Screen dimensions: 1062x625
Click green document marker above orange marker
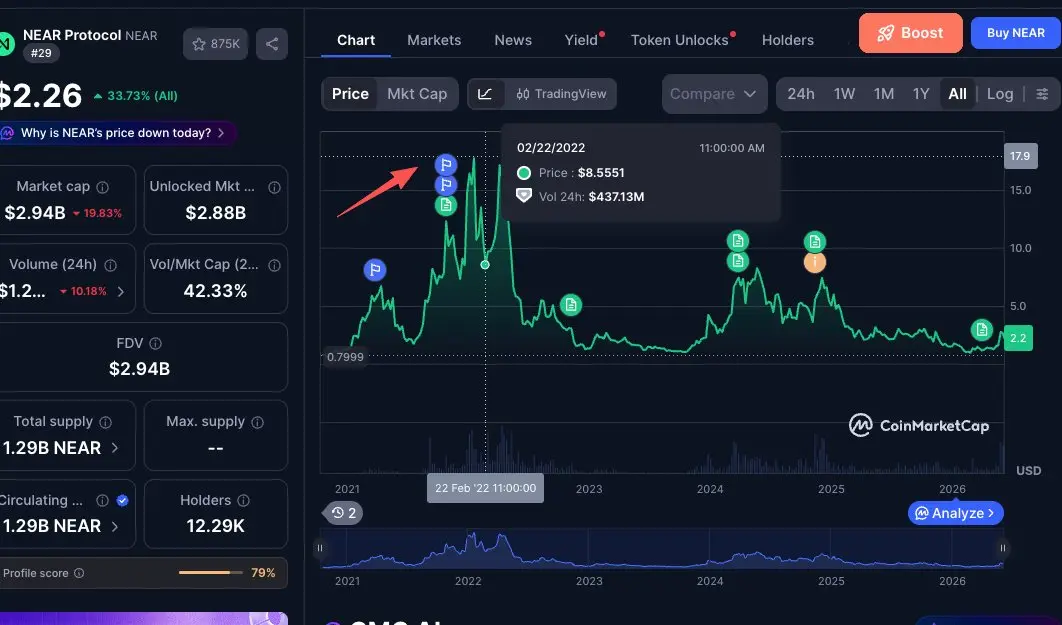pos(815,241)
